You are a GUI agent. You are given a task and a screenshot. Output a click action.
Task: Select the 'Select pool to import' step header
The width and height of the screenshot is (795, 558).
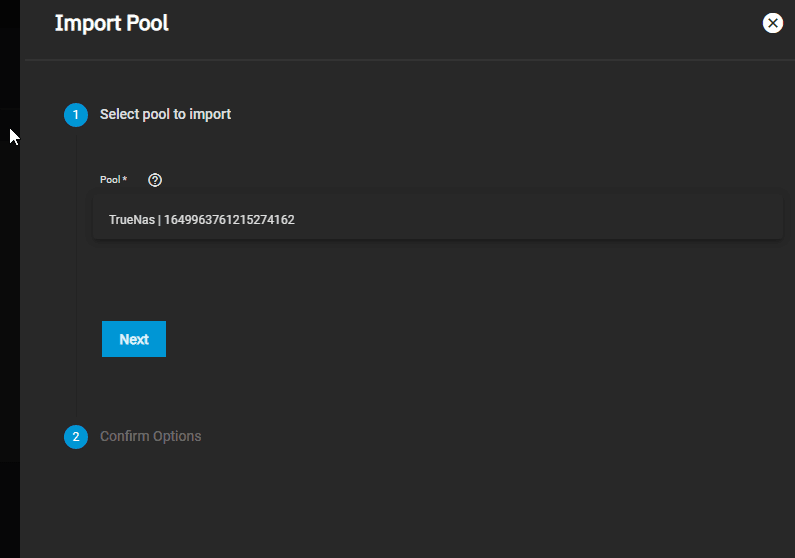[x=165, y=114]
